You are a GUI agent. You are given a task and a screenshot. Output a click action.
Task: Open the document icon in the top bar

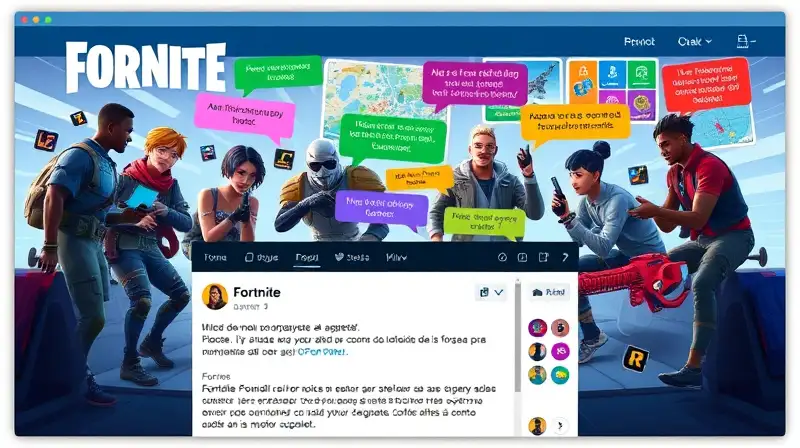tap(742, 41)
